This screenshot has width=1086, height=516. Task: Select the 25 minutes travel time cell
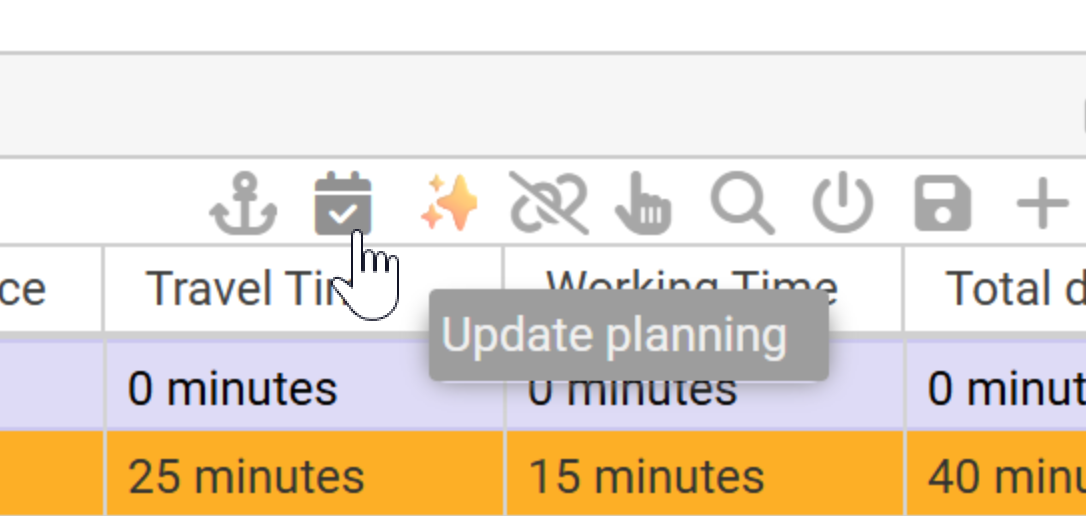246,477
